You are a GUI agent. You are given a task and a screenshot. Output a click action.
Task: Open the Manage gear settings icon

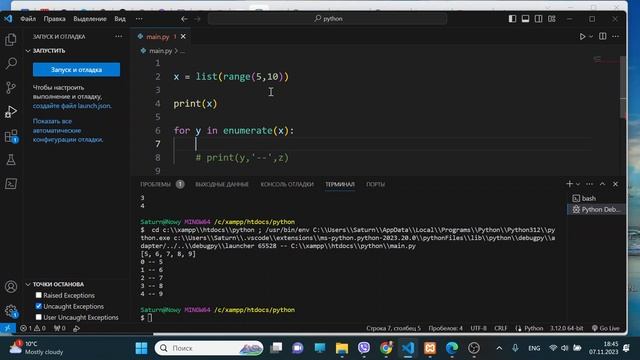coord(11,311)
